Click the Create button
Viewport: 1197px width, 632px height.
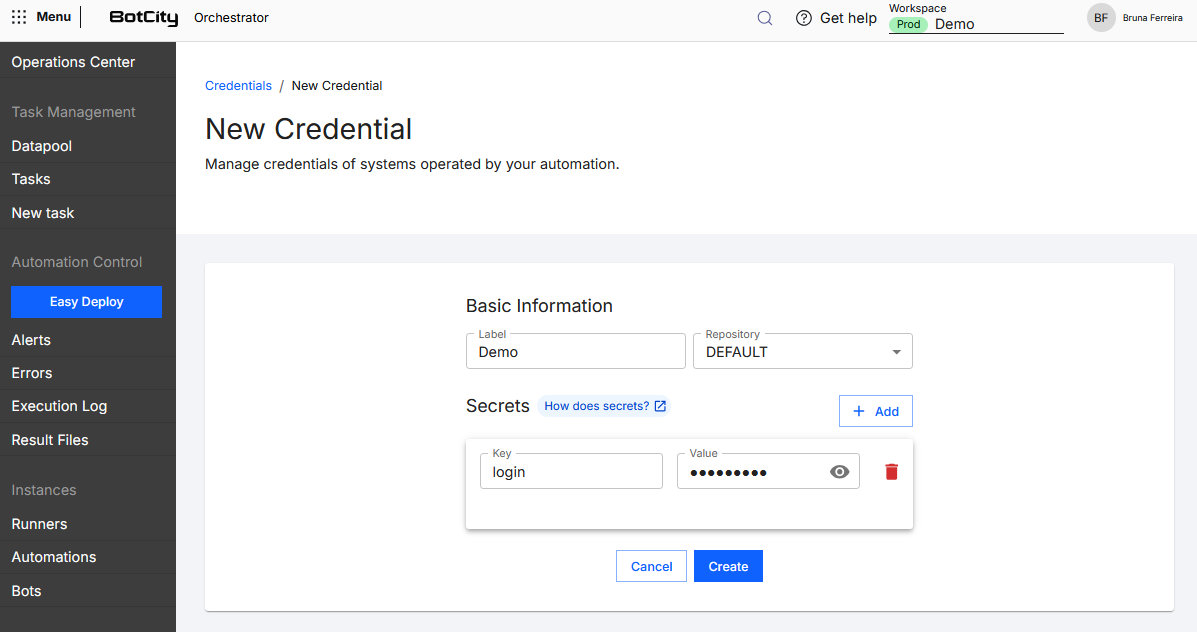coord(728,566)
